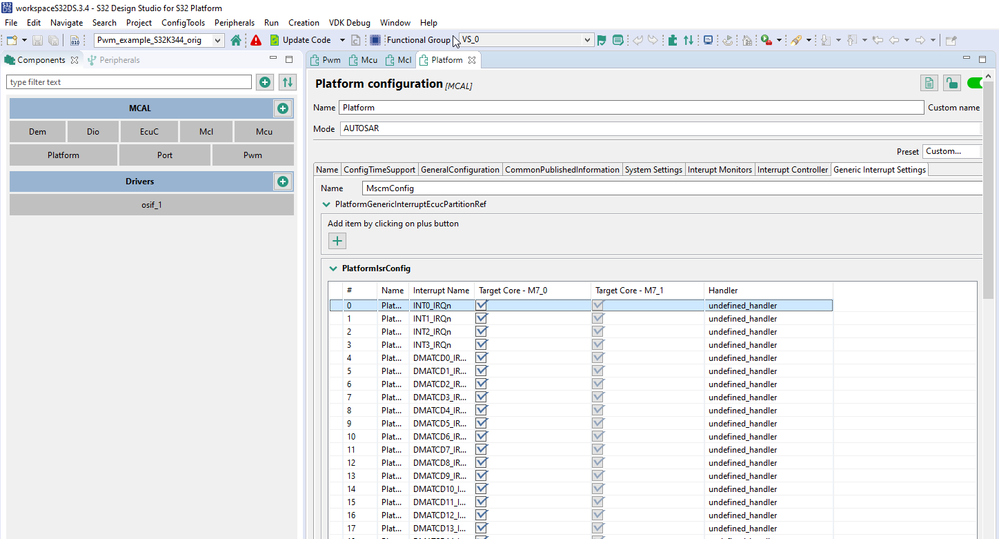Toggle Target Core M7_0 checkbox for INT0_IRQn
Viewport: 999px width, 539px height.
click(x=481, y=305)
